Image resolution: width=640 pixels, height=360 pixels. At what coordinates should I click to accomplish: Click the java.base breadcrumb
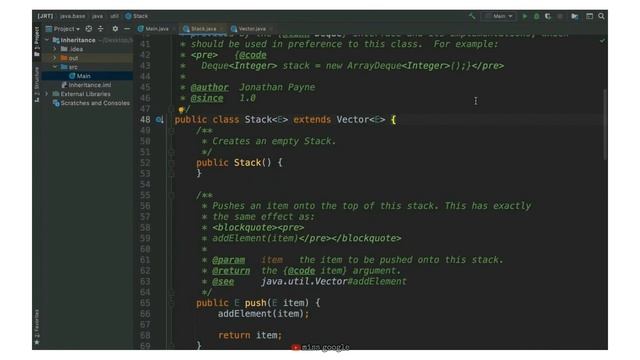pos(73,16)
